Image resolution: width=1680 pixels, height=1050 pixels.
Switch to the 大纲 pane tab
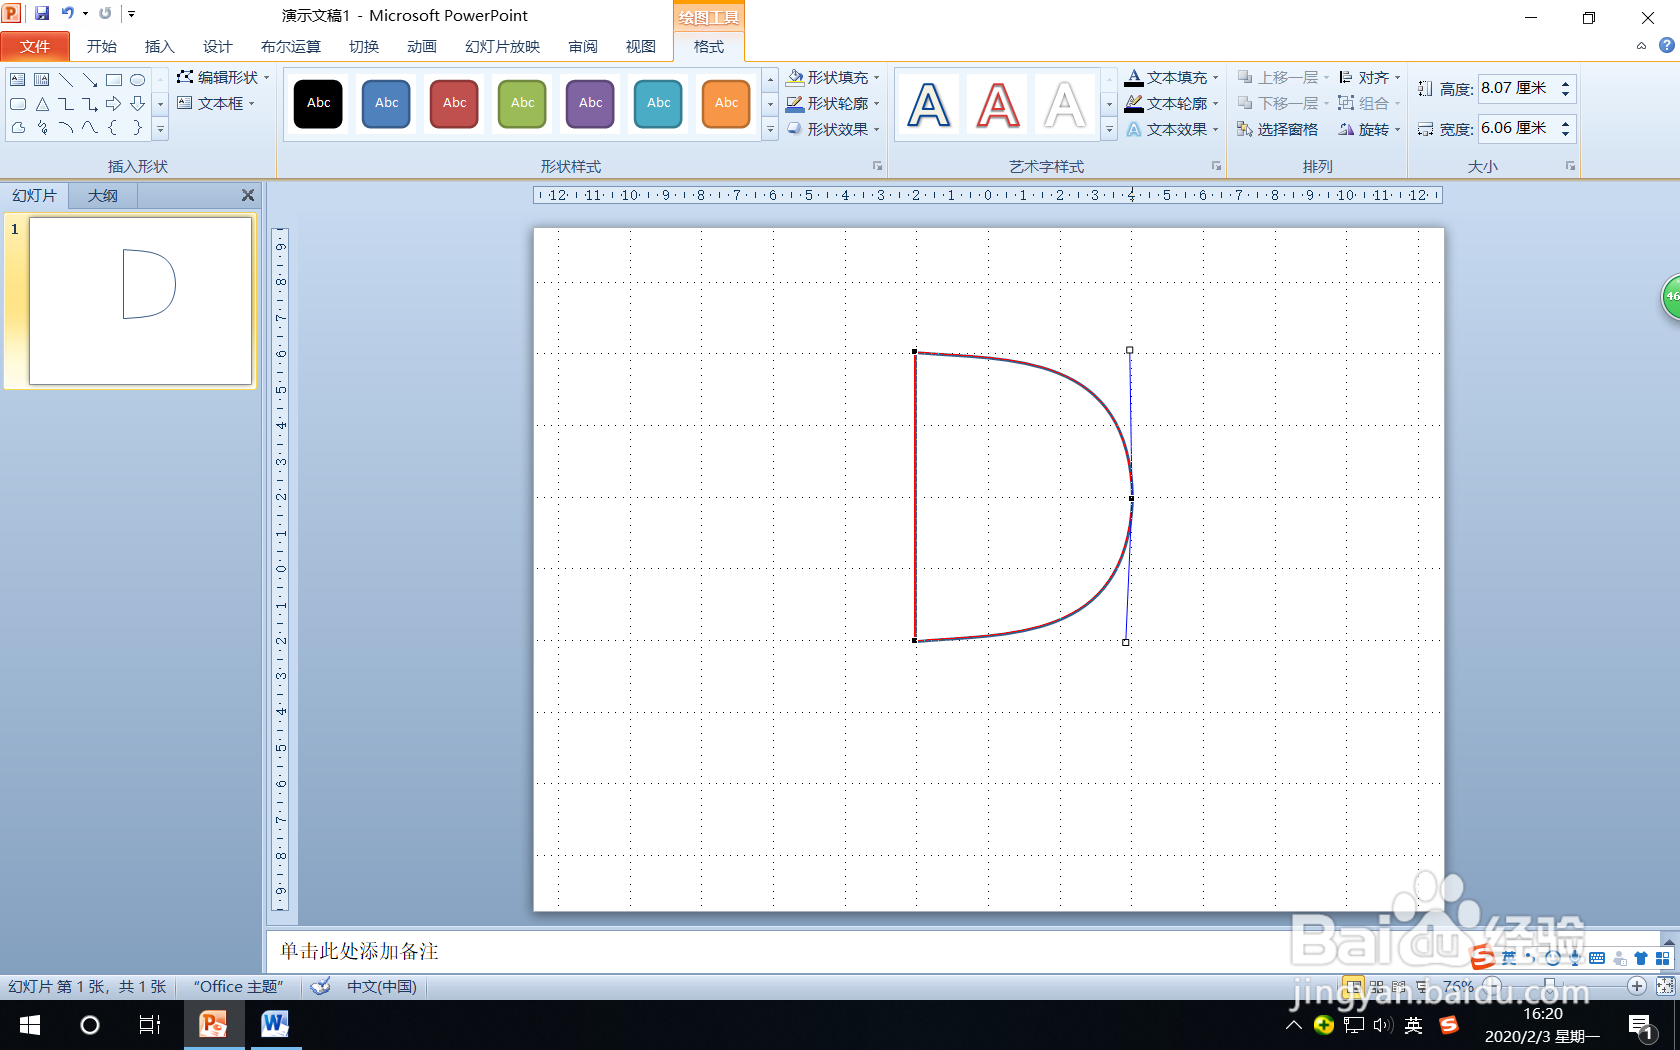[103, 195]
